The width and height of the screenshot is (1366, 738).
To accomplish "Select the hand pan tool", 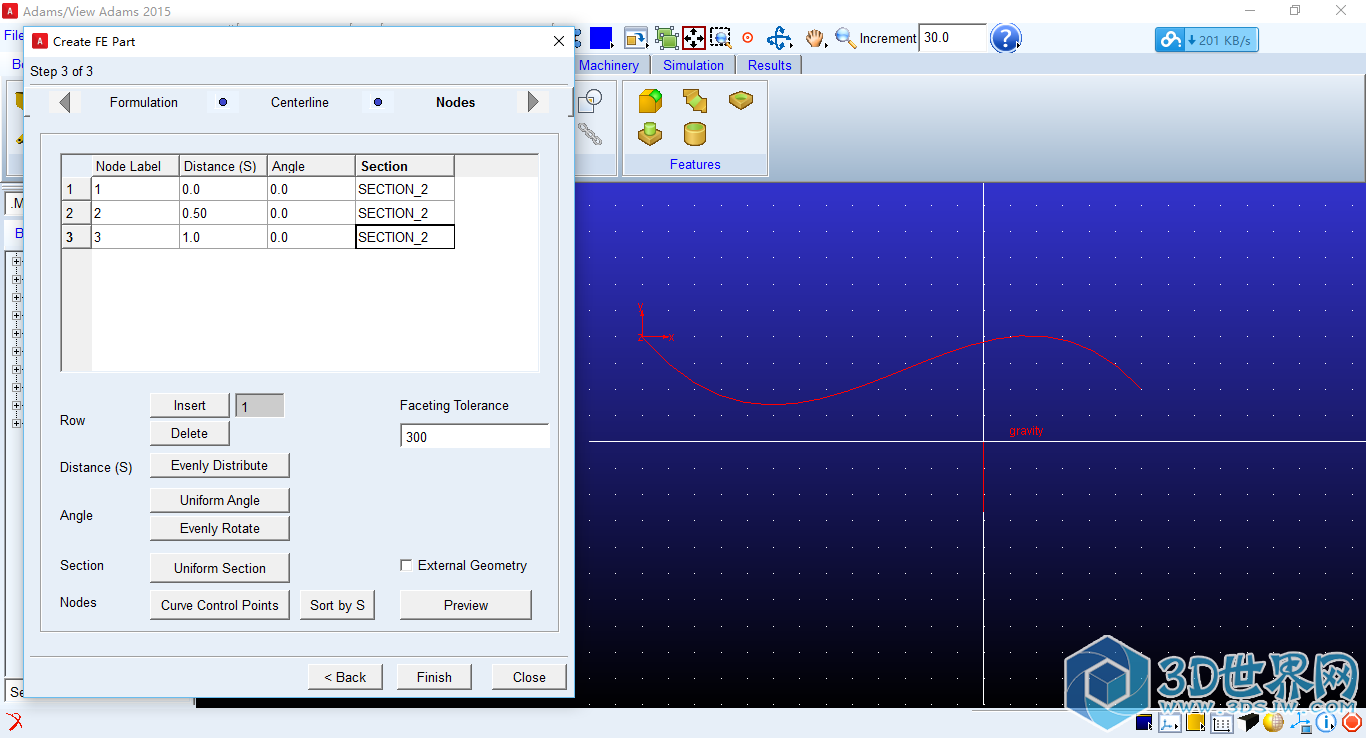I will (816, 38).
